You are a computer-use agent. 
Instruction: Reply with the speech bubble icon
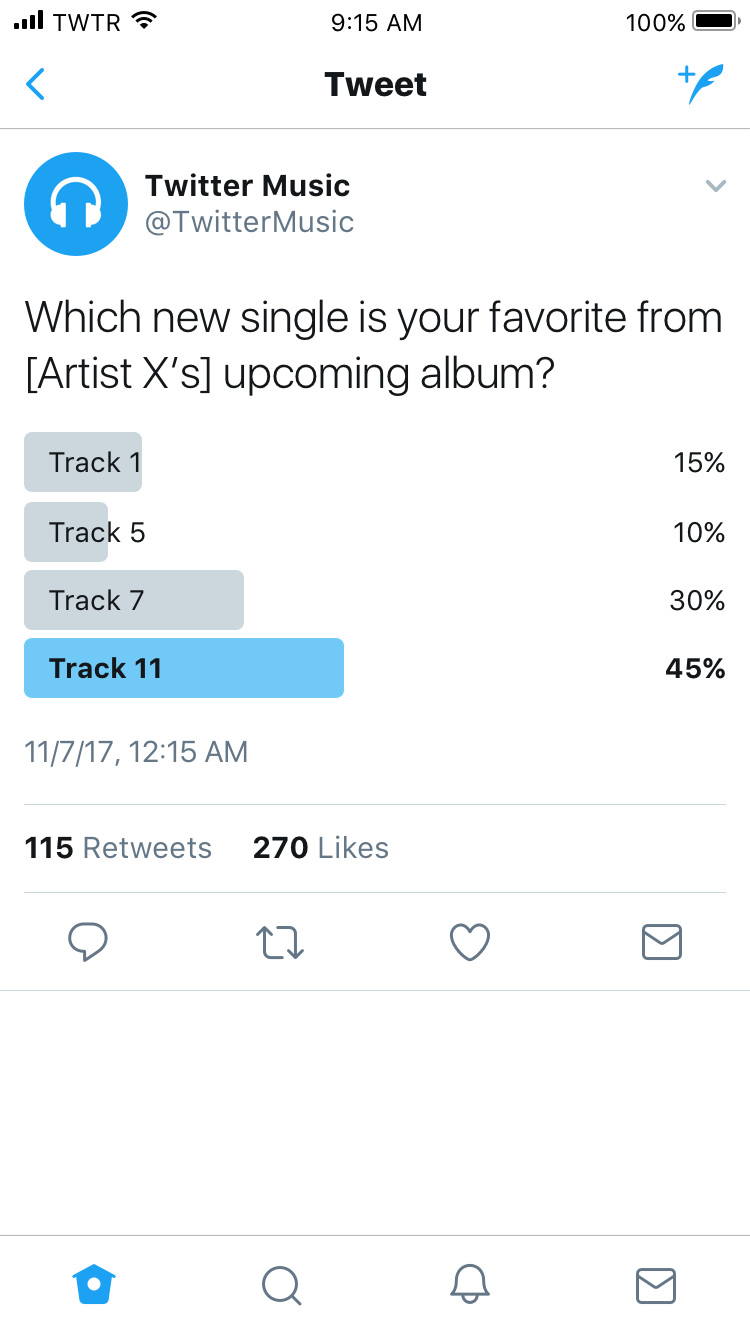[88, 942]
